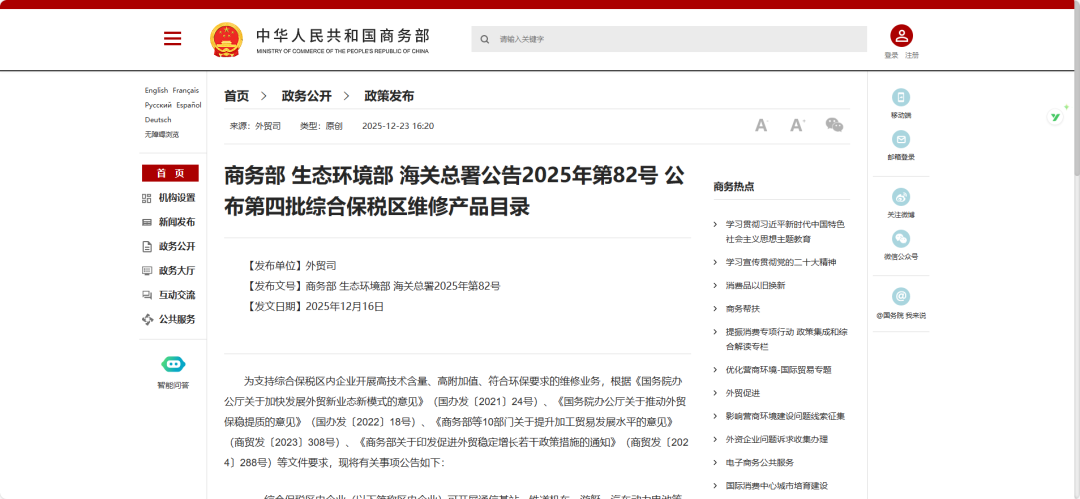Open the WeChat official account (微信公众号) icon

(x=900, y=238)
